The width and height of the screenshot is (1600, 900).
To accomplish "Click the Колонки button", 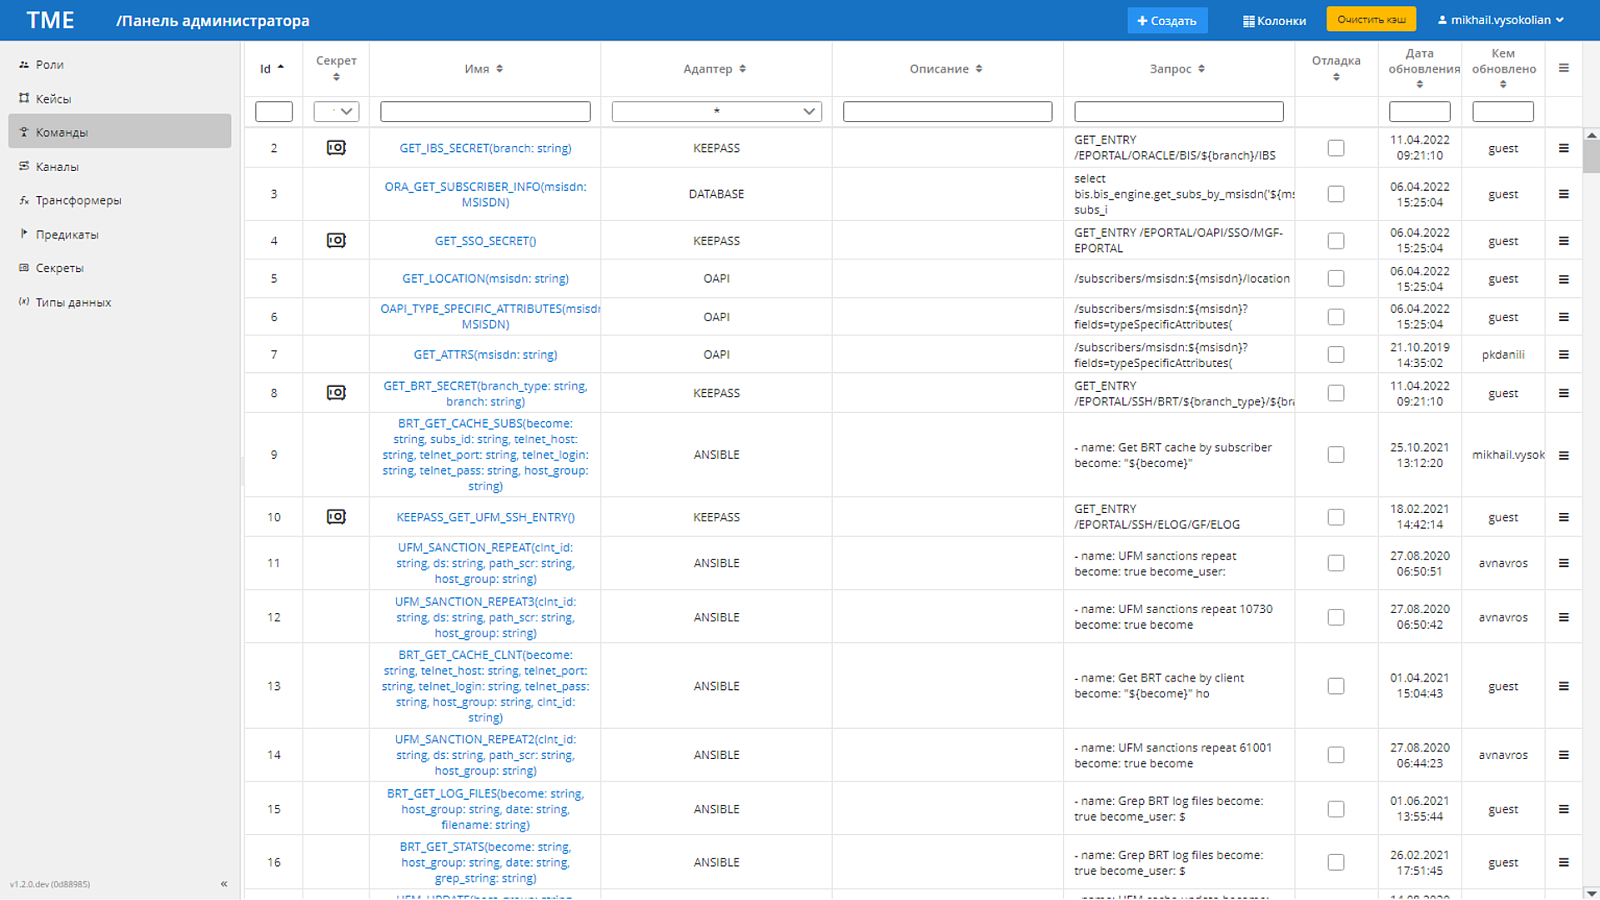I will pos(1274,20).
